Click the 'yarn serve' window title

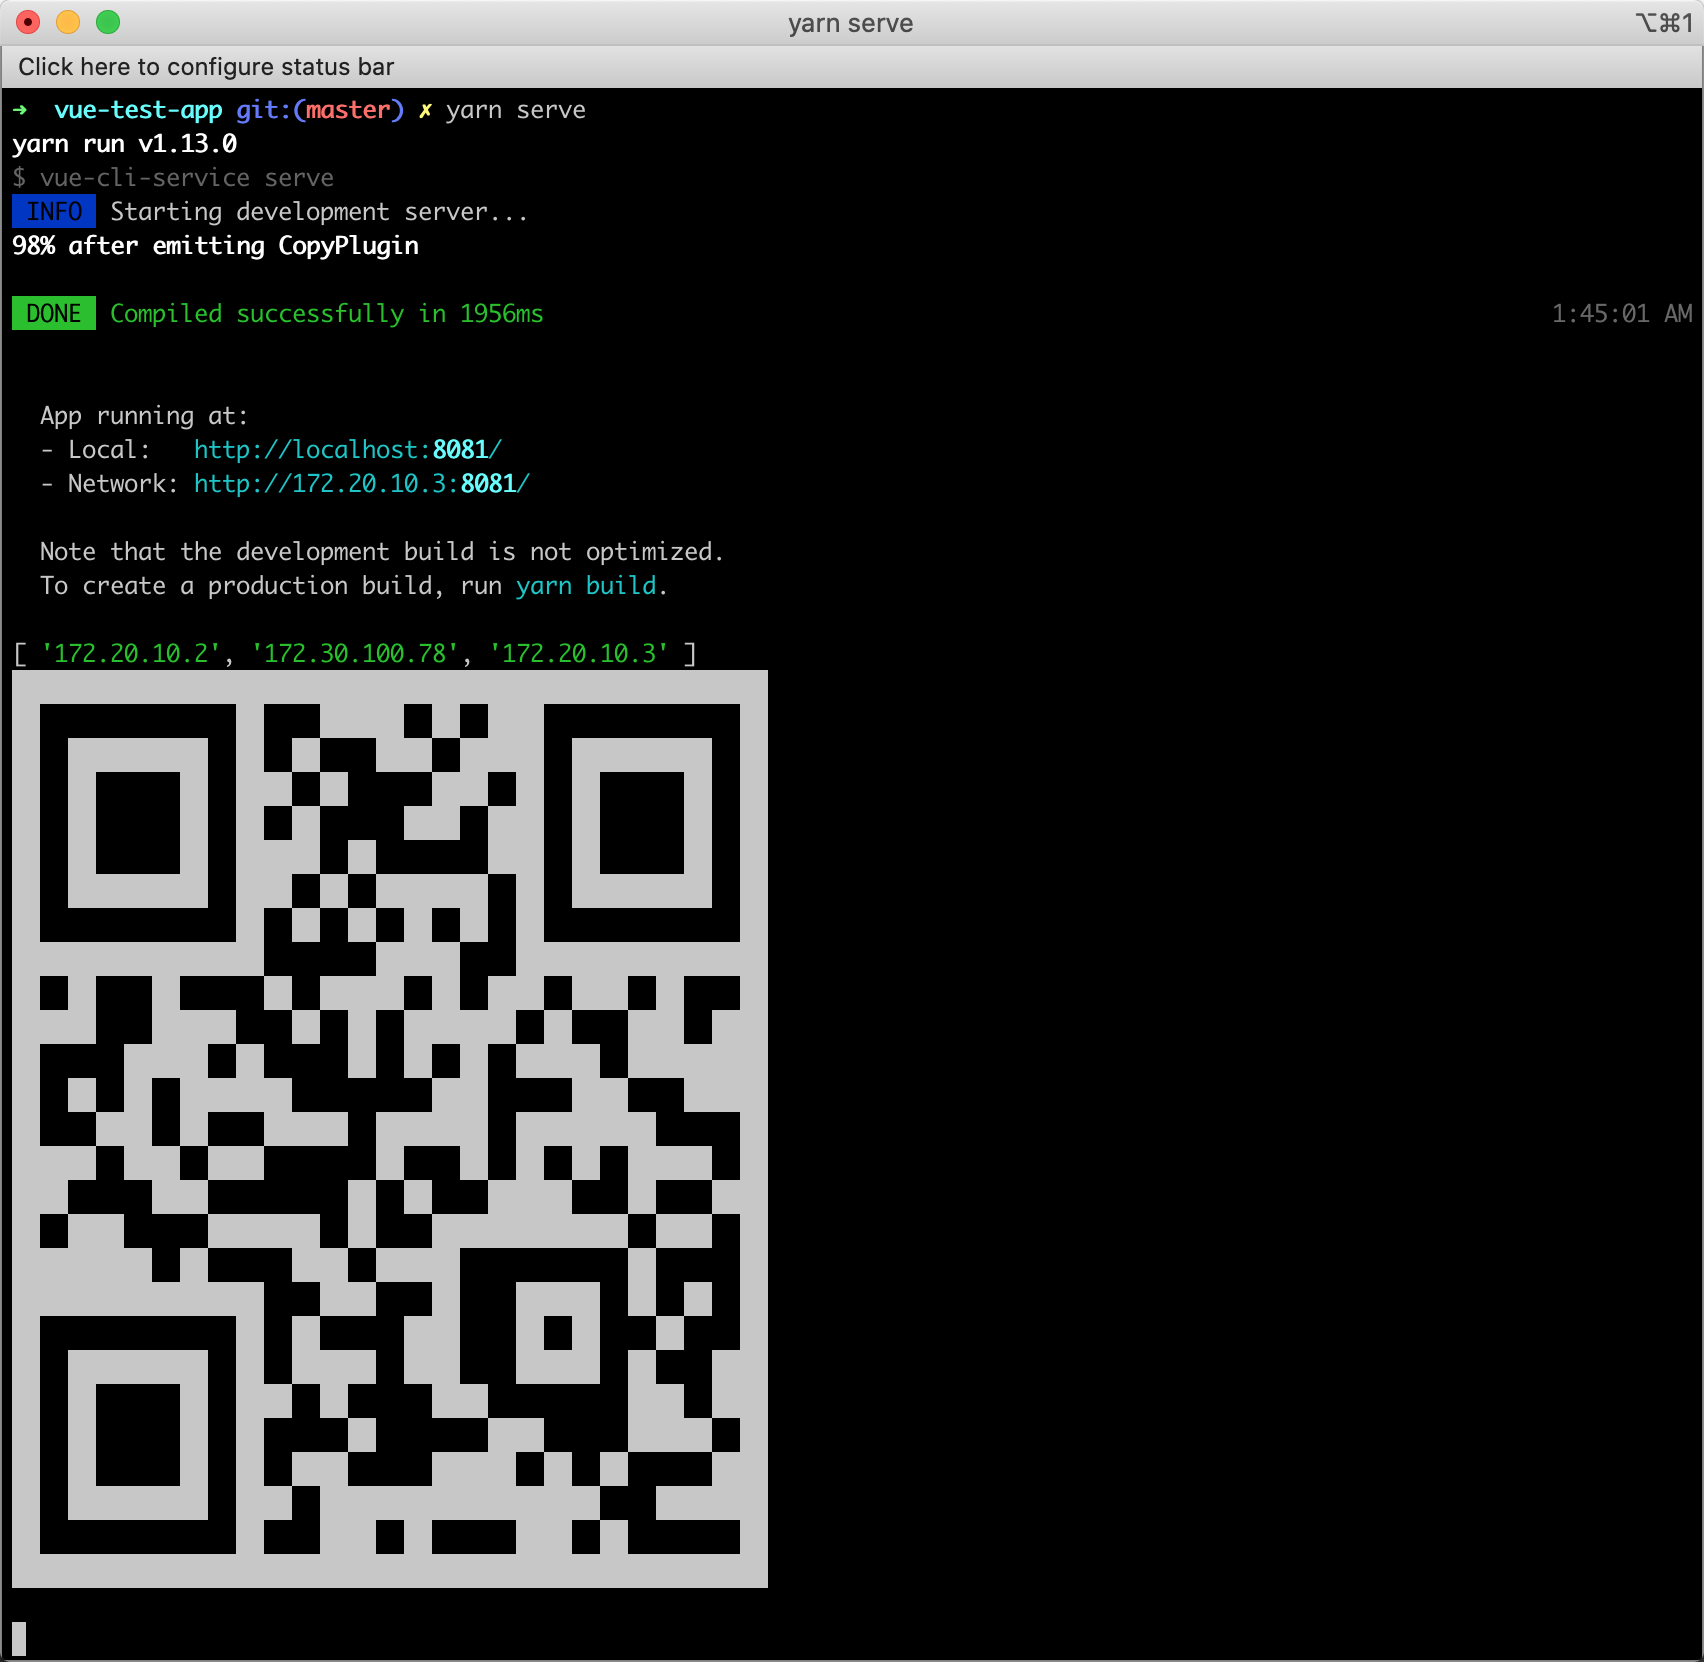(851, 23)
